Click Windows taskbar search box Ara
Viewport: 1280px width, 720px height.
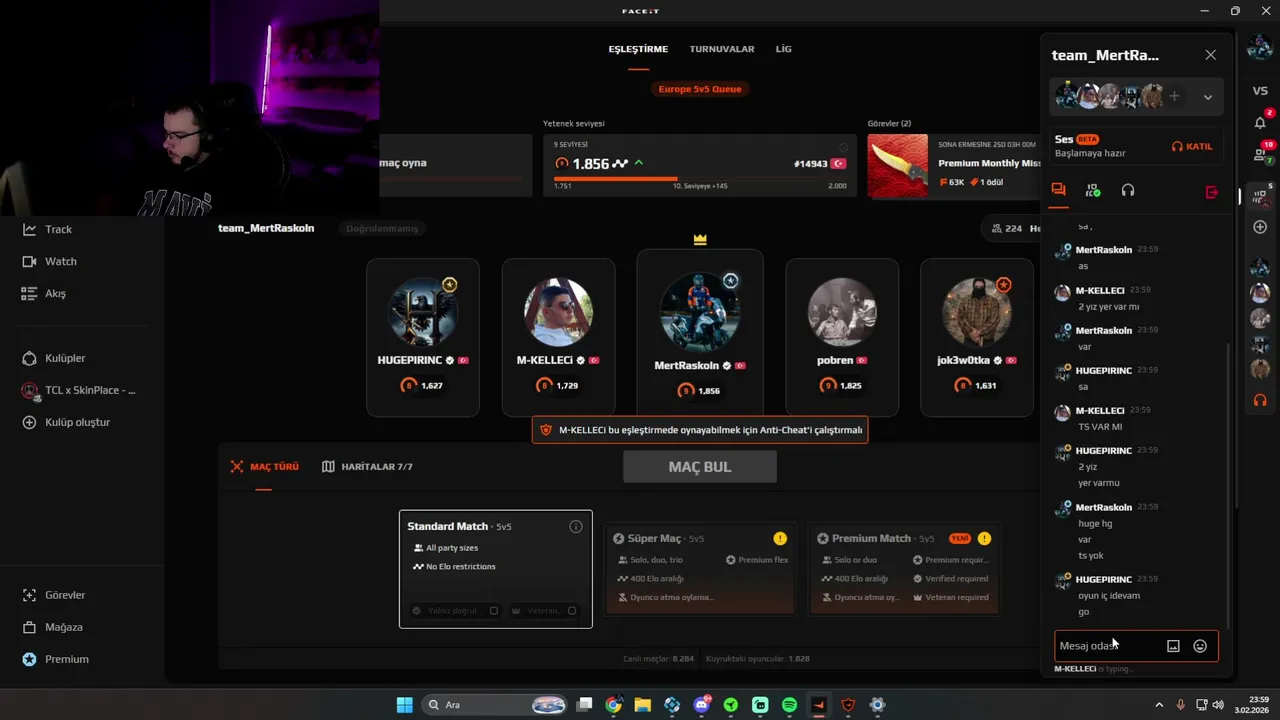pos(496,705)
